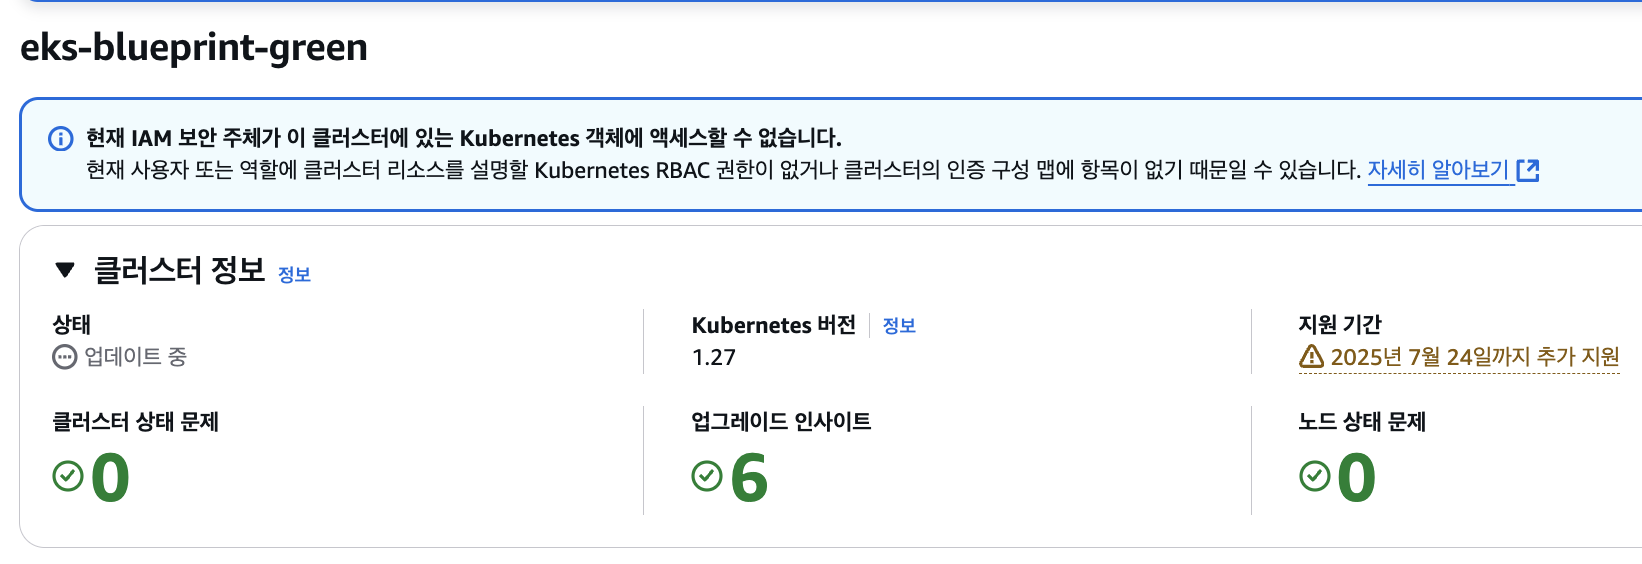Click the green check icon under 노드 상태 문제
This screenshot has height=564, width=1642.
[1315, 477]
